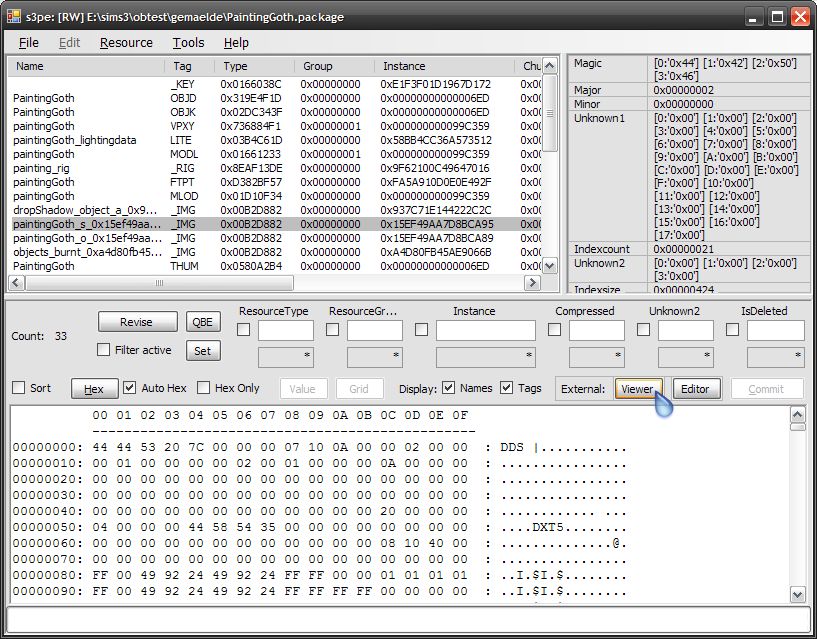Open the File menu

29,43
